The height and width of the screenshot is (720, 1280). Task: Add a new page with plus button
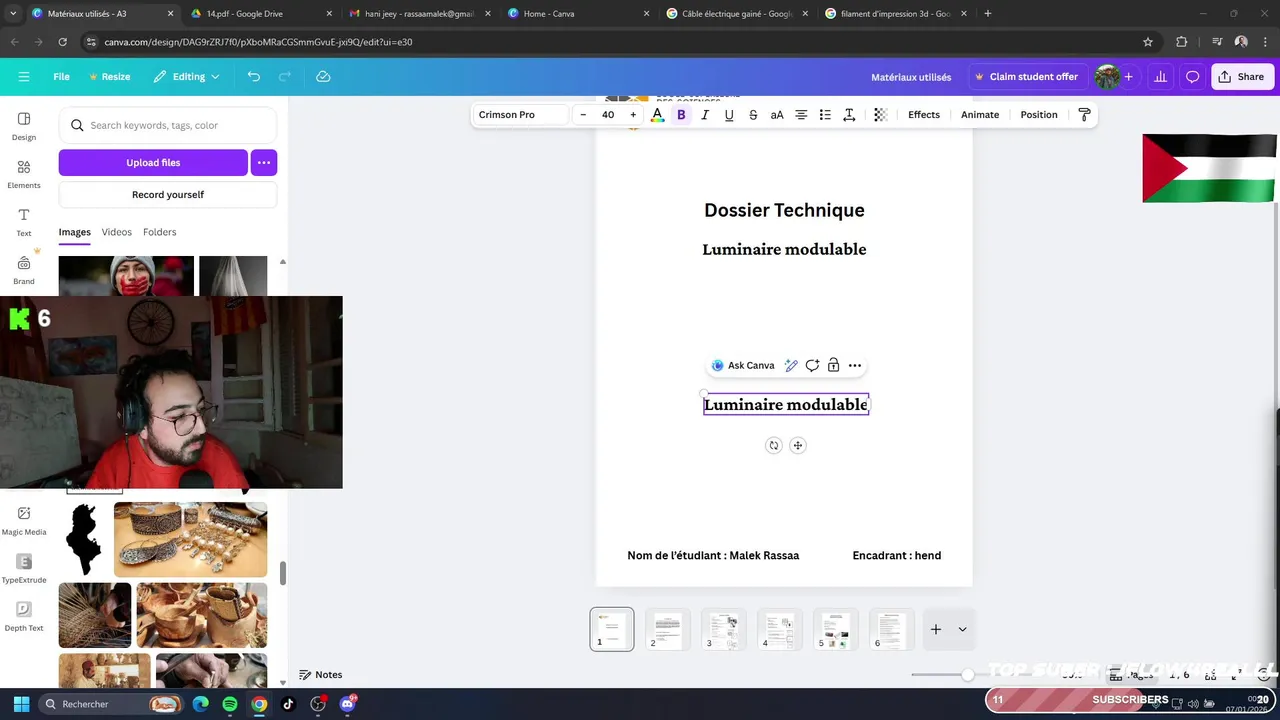936,630
